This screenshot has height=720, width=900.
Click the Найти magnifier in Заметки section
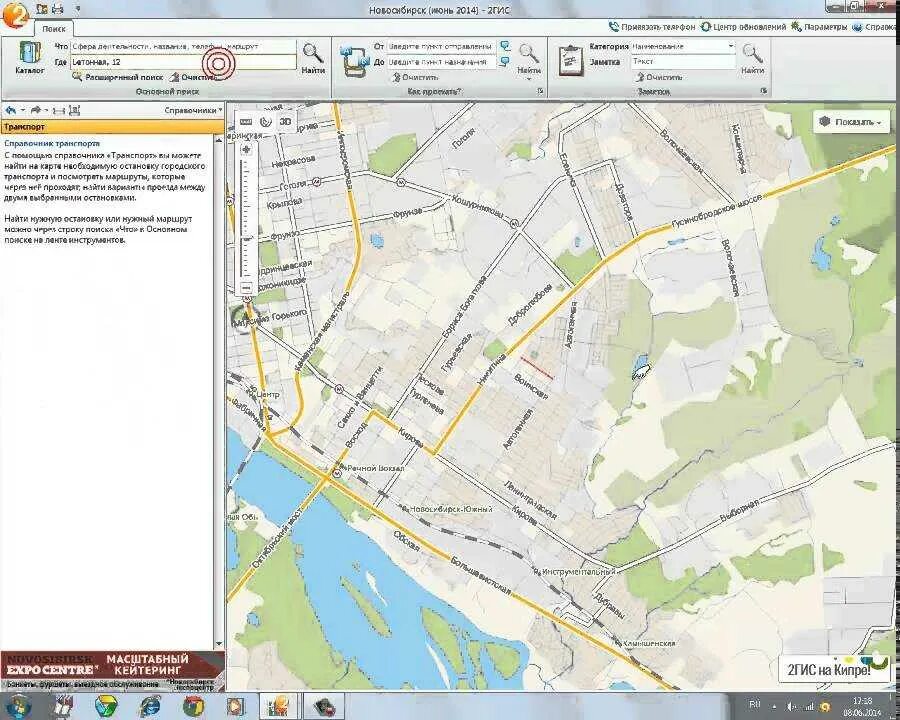point(752,59)
